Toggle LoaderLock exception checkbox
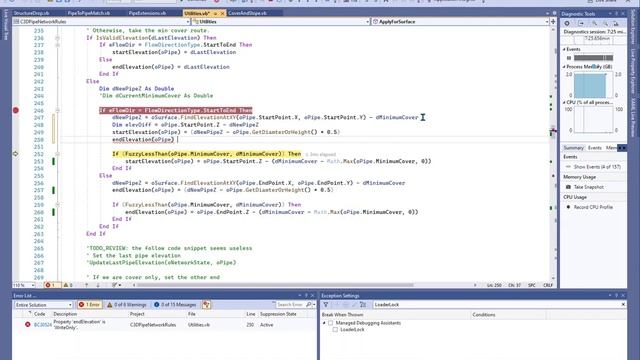This screenshot has height=360, width=640. click(336, 329)
